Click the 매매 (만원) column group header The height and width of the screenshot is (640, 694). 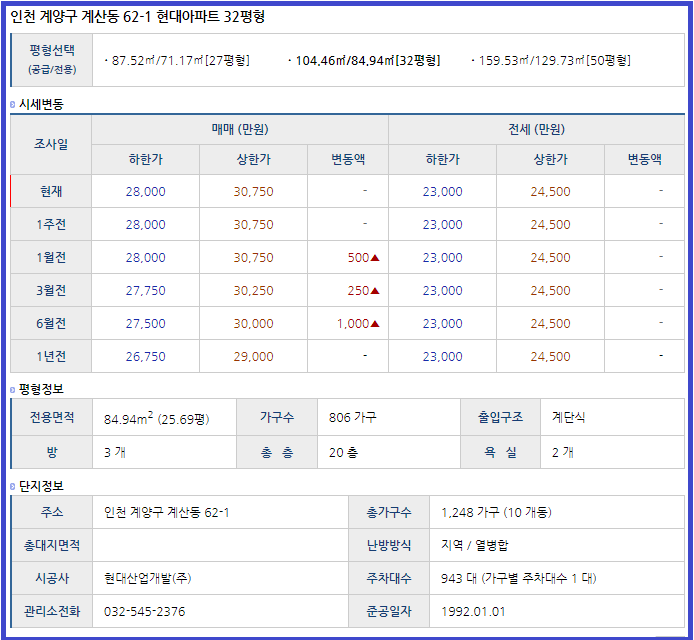point(240,130)
